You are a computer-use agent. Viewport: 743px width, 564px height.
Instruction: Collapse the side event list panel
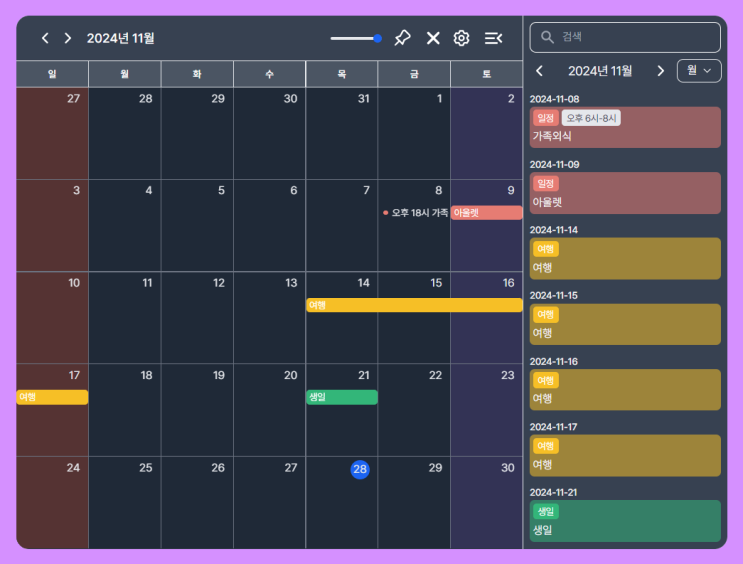pyautogui.click(x=493, y=38)
